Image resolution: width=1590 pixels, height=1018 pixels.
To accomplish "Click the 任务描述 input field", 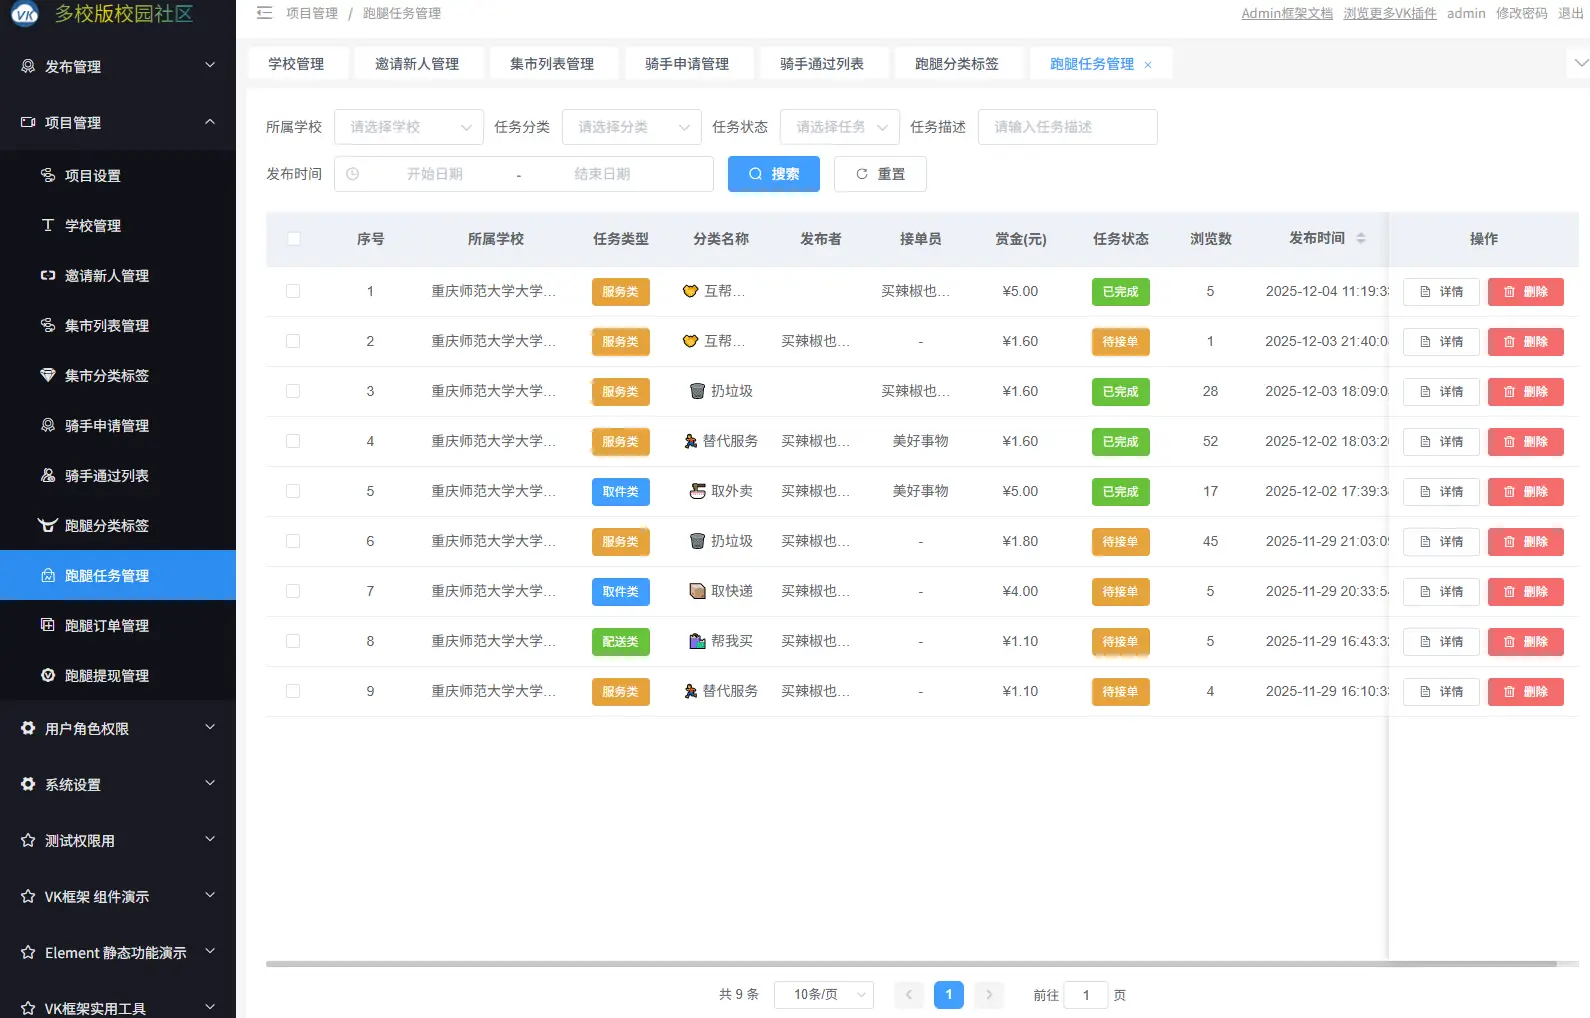I will pyautogui.click(x=1067, y=127).
